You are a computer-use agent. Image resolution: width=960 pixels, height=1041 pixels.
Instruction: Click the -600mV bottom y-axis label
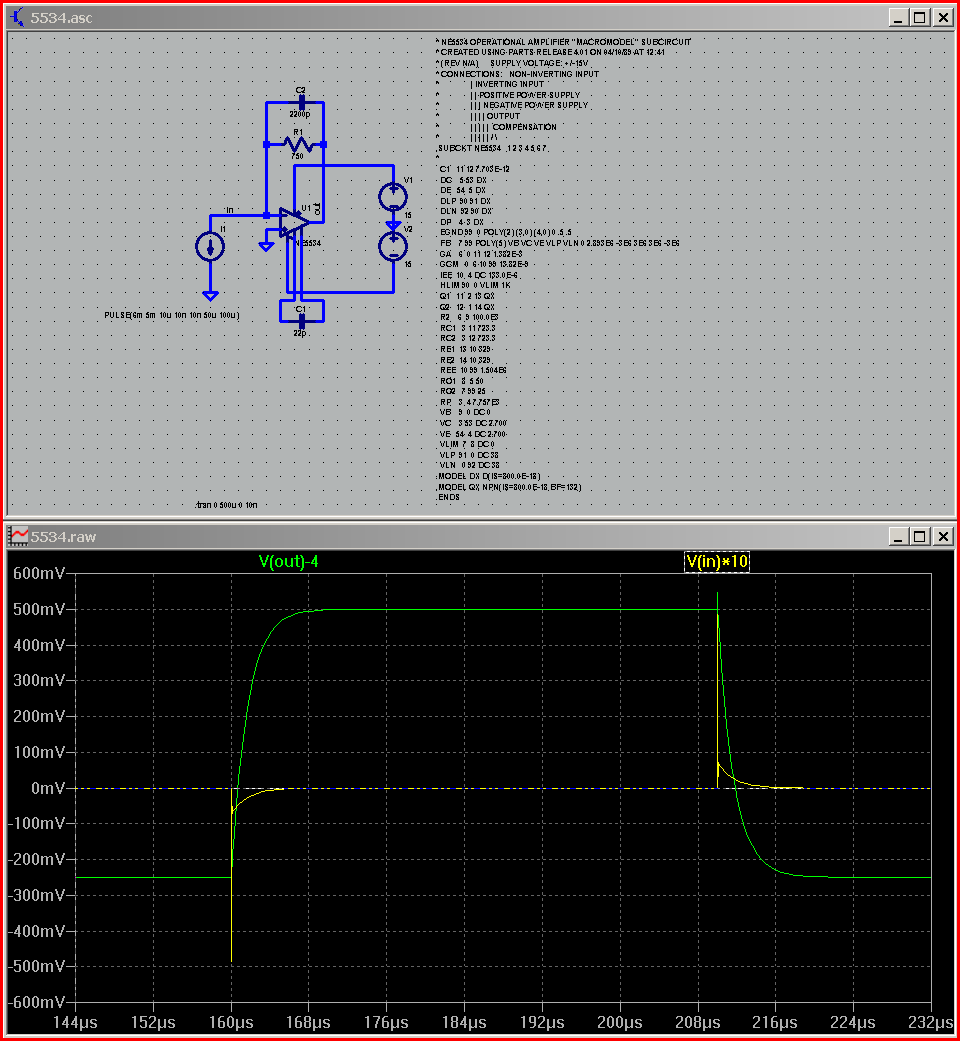[37, 1002]
